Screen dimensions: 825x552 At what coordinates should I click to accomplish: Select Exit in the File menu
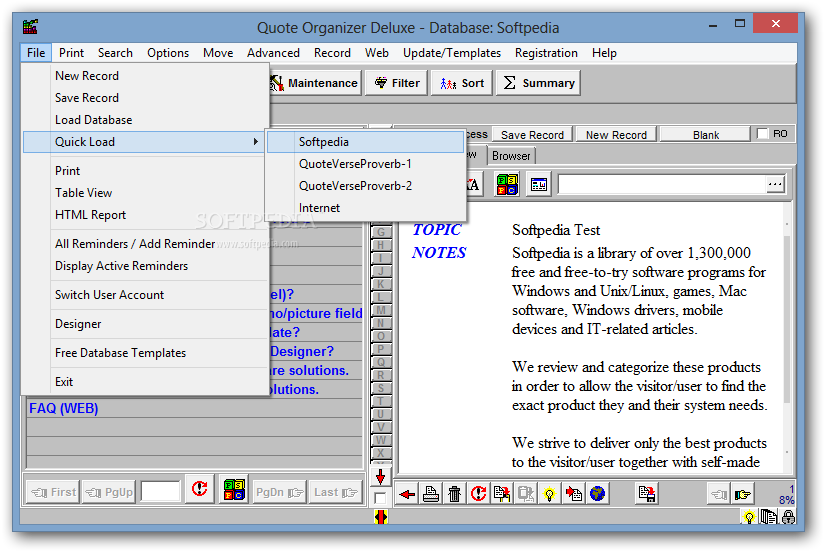[x=145, y=382]
